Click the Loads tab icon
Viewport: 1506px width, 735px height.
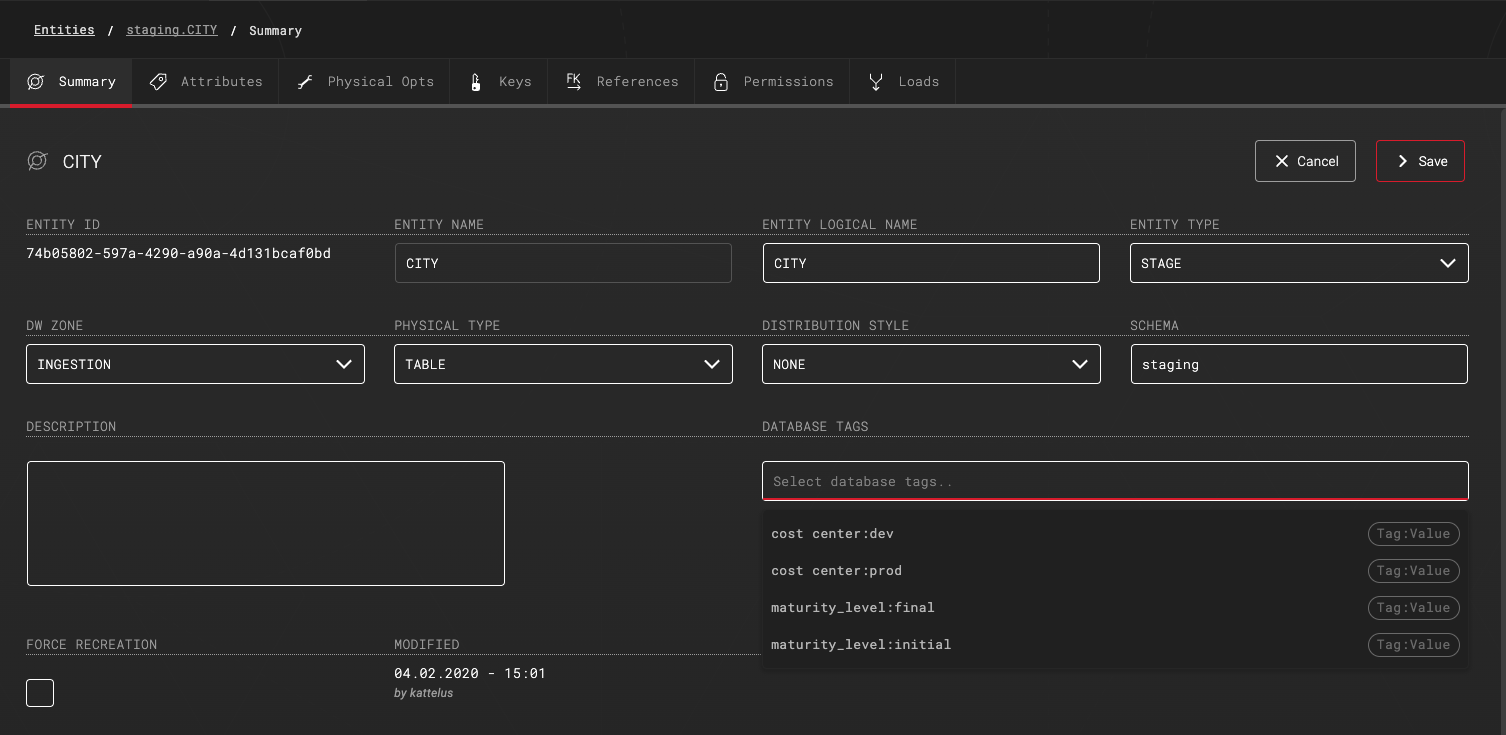pyautogui.click(x=876, y=82)
